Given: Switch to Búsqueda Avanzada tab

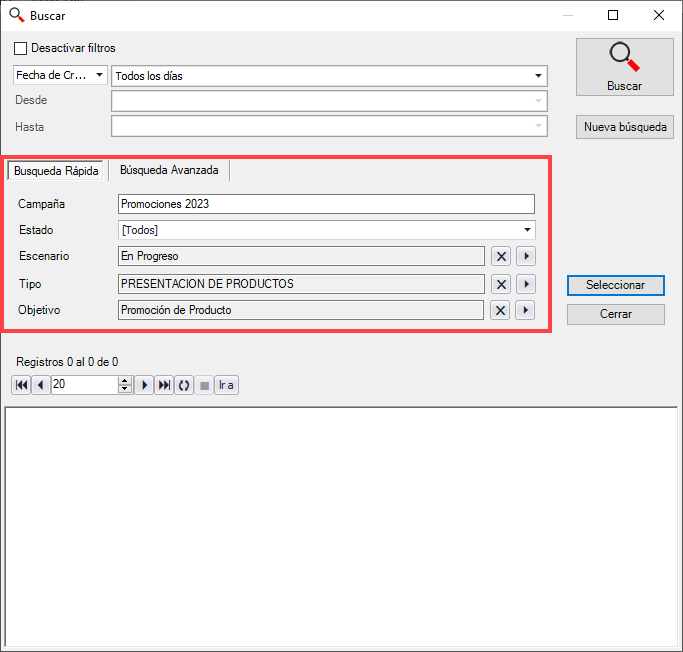Looking at the screenshot, I should pos(169,170).
